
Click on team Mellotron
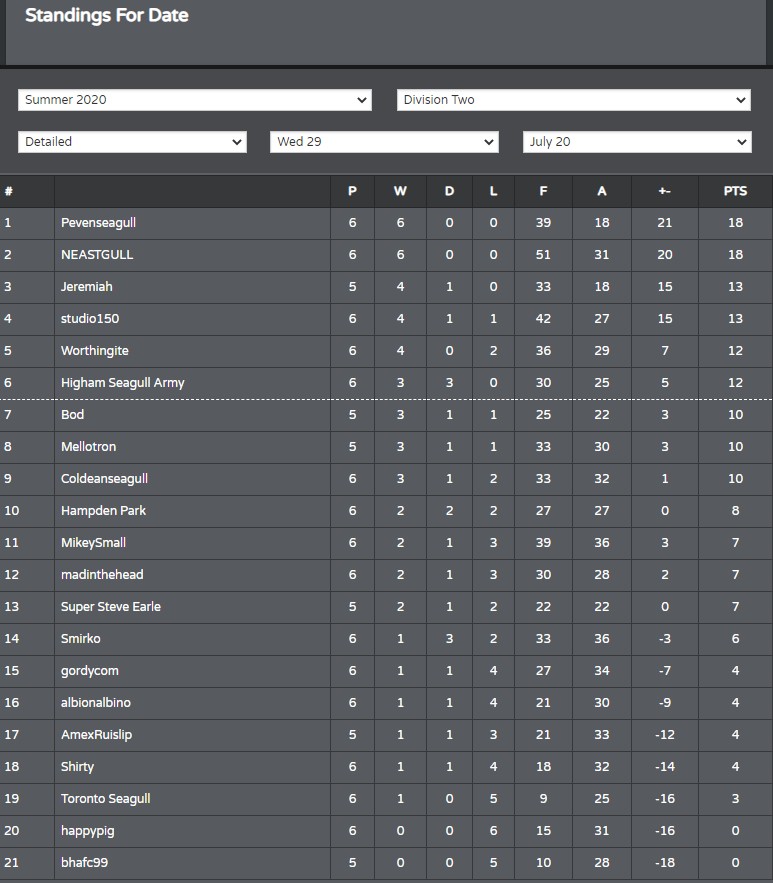tap(88, 447)
